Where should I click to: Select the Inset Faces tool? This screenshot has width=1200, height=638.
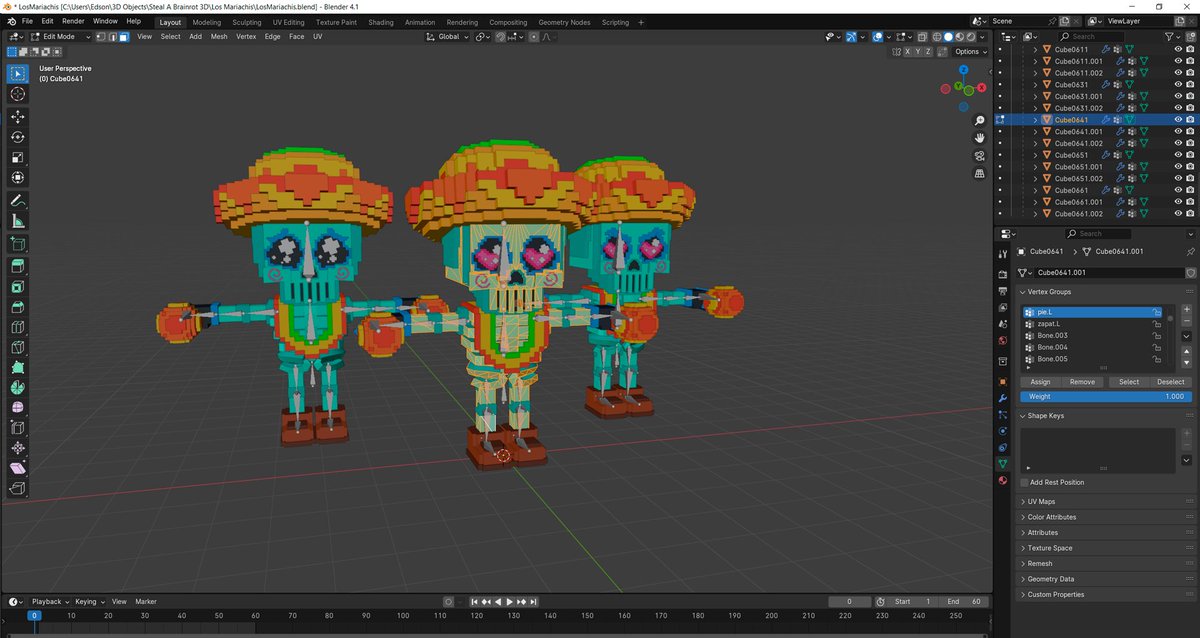pos(18,286)
